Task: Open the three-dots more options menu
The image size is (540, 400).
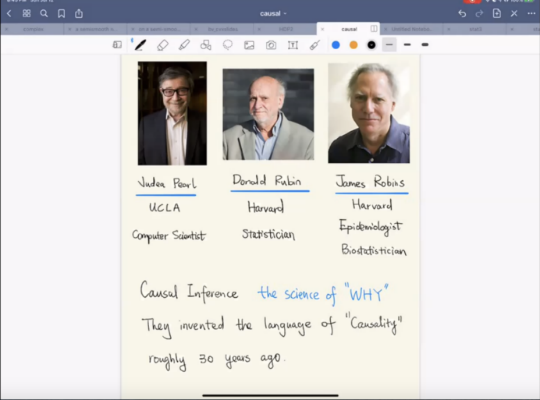Action: click(x=531, y=13)
